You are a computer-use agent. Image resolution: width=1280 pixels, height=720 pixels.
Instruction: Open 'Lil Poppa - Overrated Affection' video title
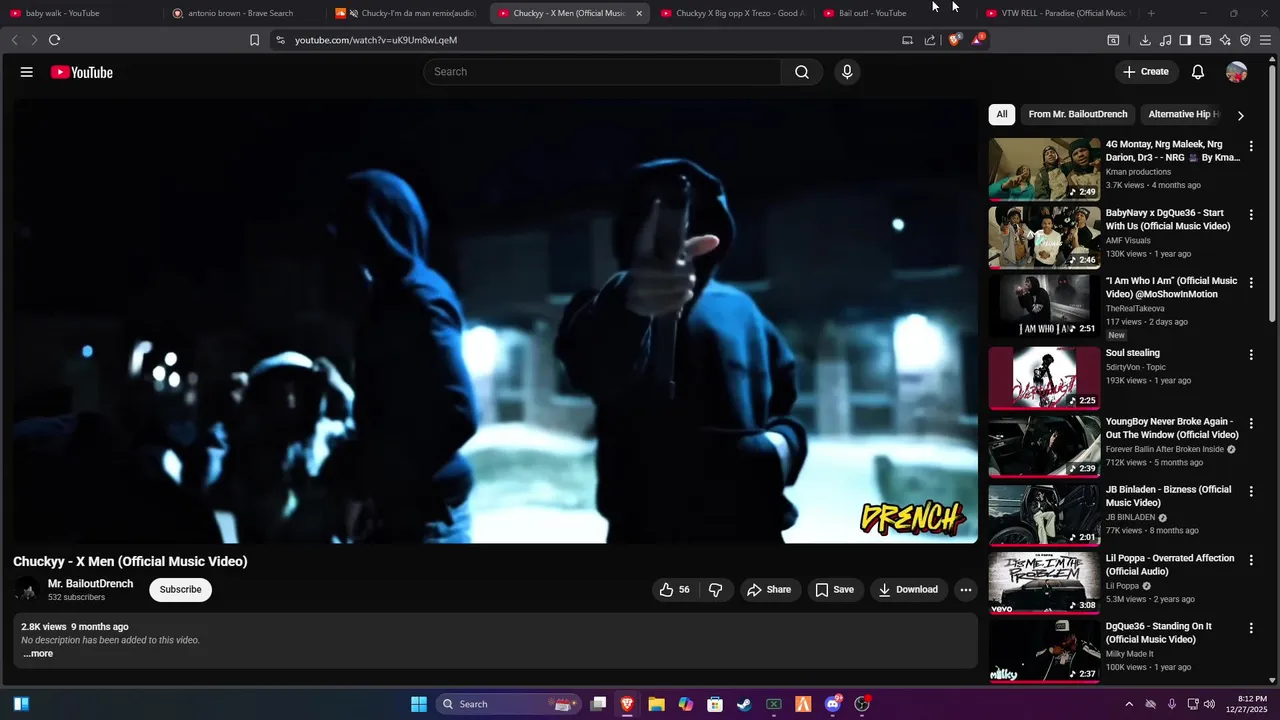1170,565
